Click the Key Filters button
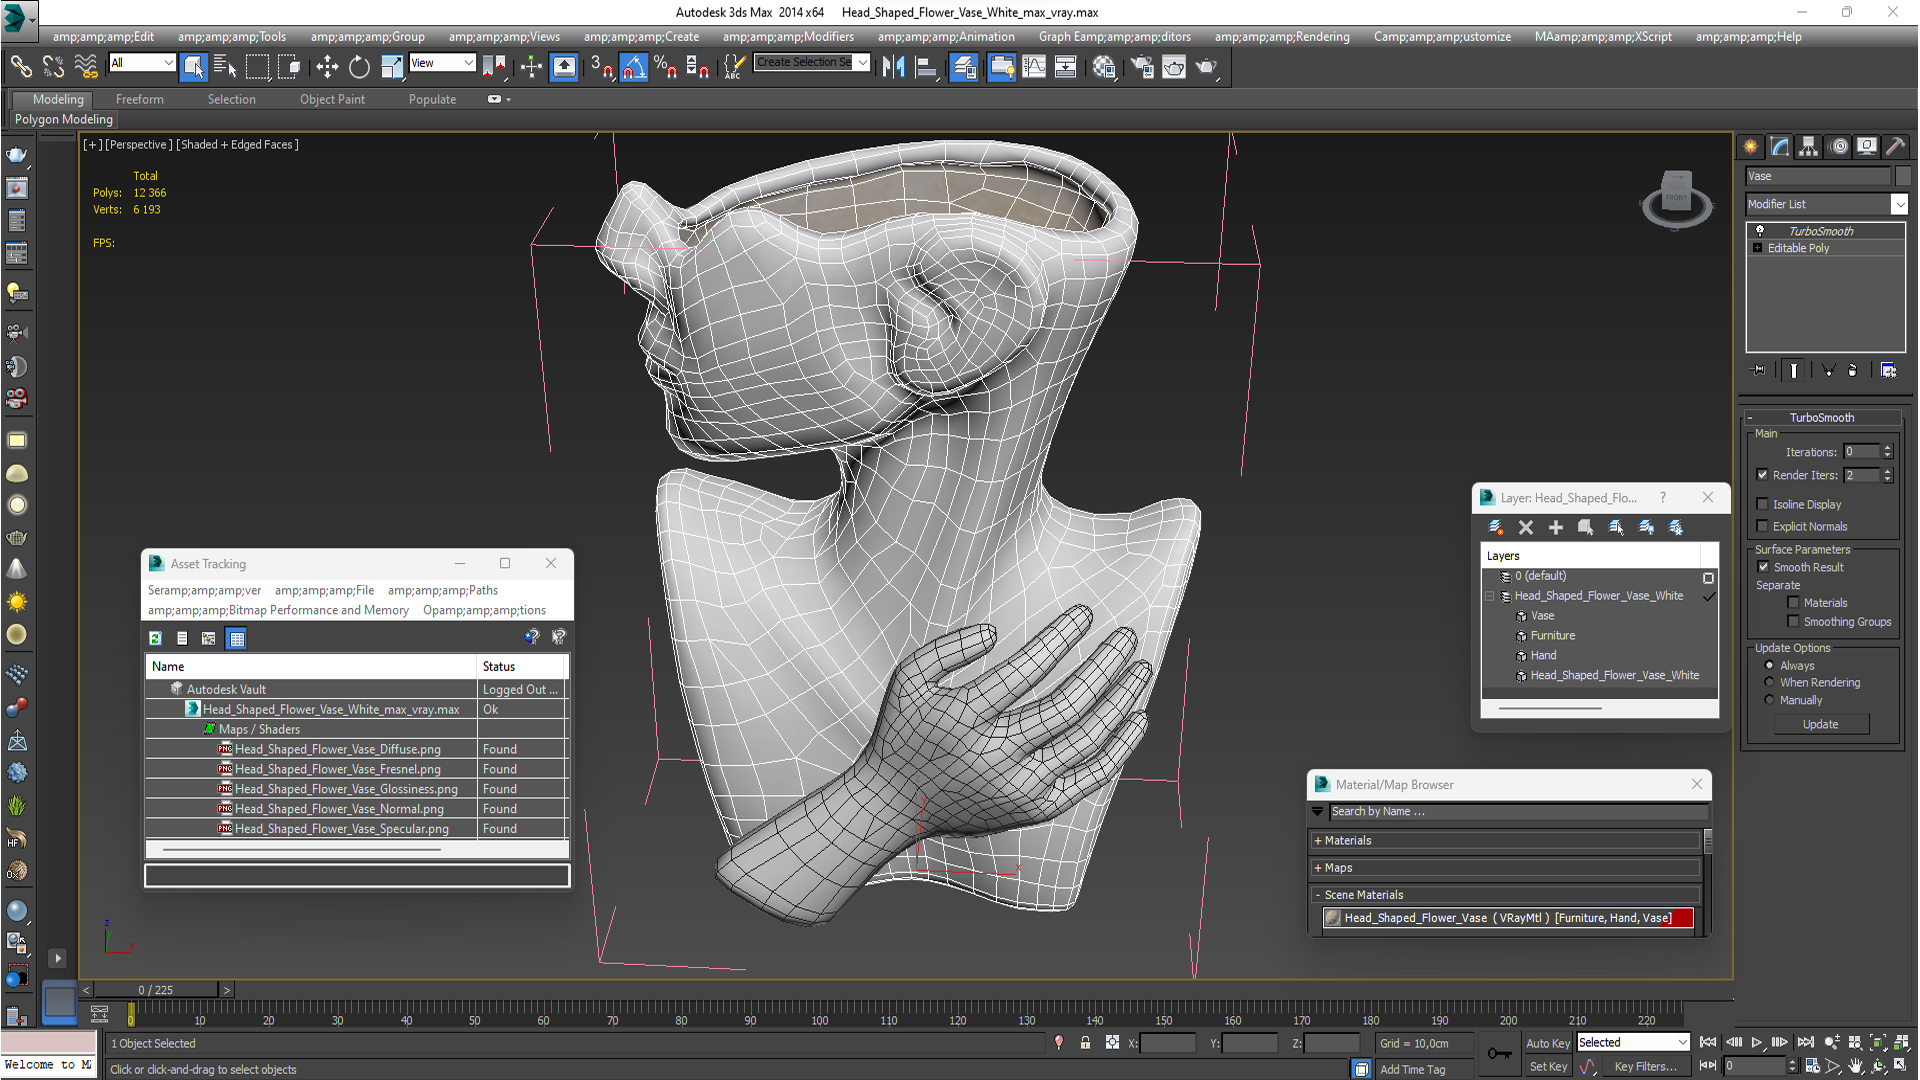The height and width of the screenshot is (1080, 1920). click(x=1645, y=1066)
